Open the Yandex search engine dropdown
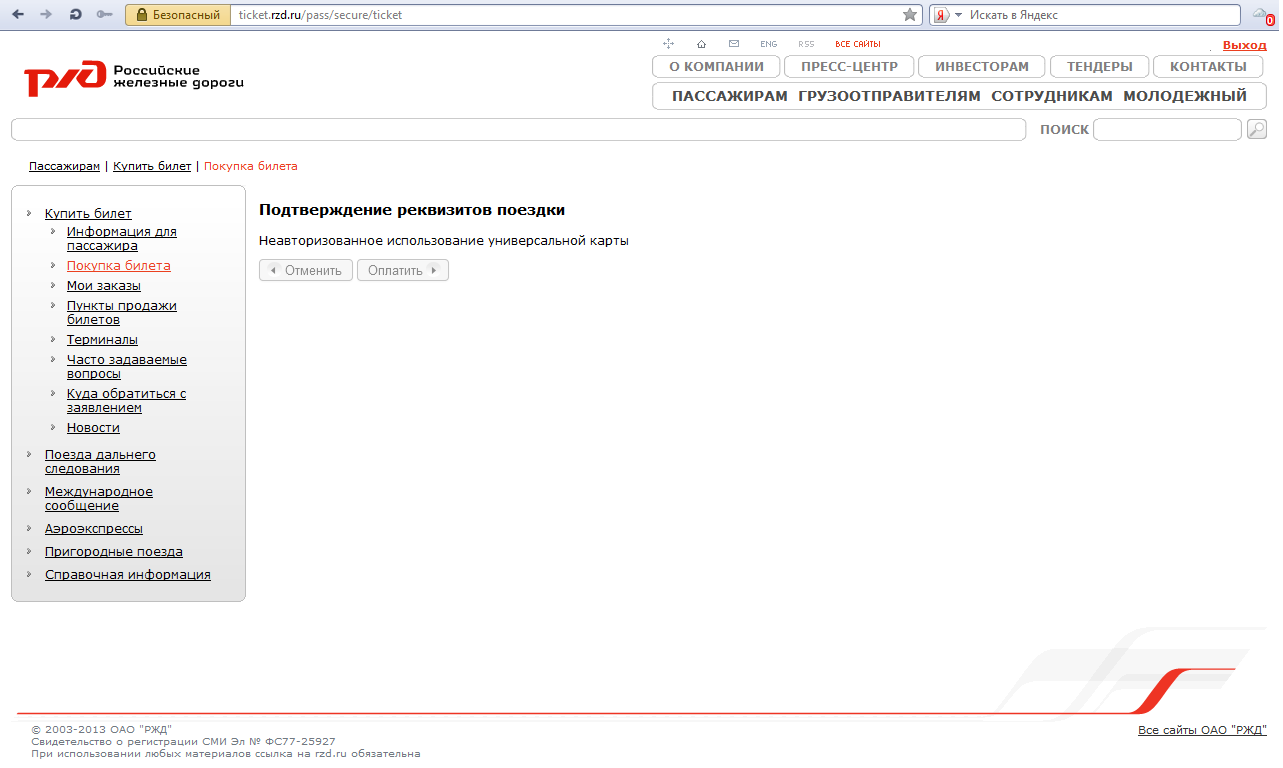 (957, 15)
